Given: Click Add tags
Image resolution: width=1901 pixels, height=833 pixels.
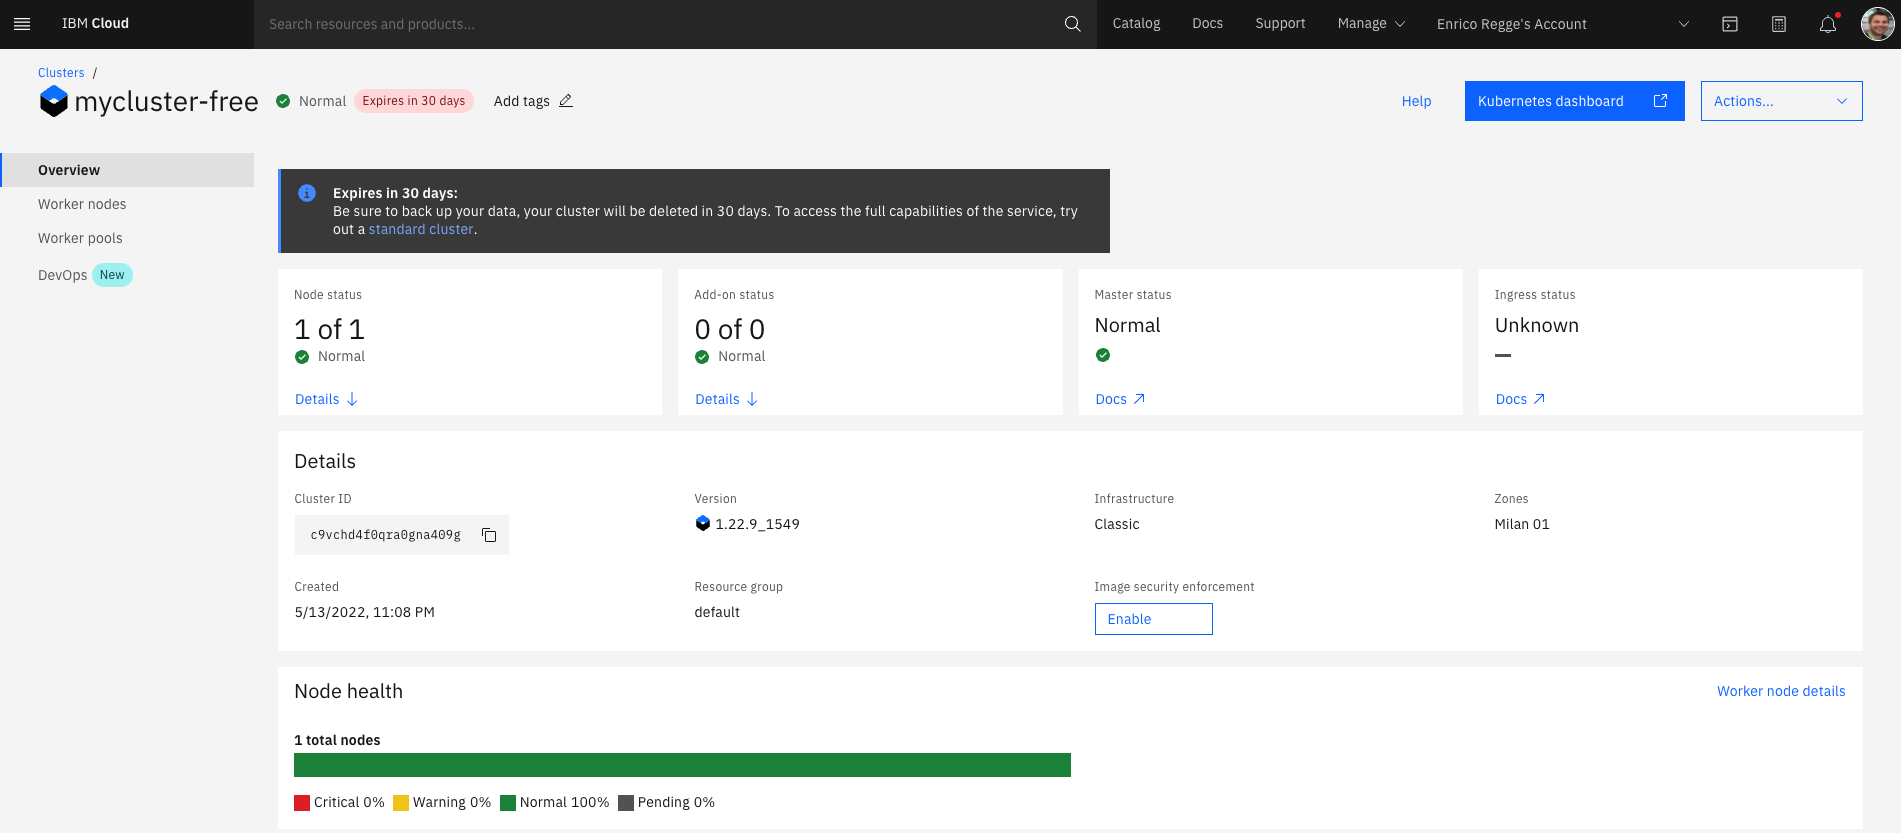Looking at the screenshot, I should pyautogui.click(x=522, y=101).
